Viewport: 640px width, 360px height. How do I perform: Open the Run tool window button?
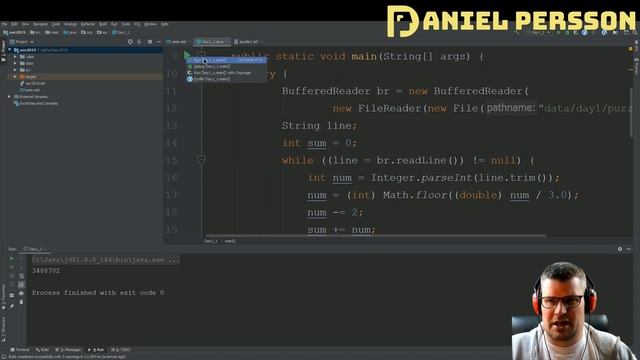click(96, 350)
